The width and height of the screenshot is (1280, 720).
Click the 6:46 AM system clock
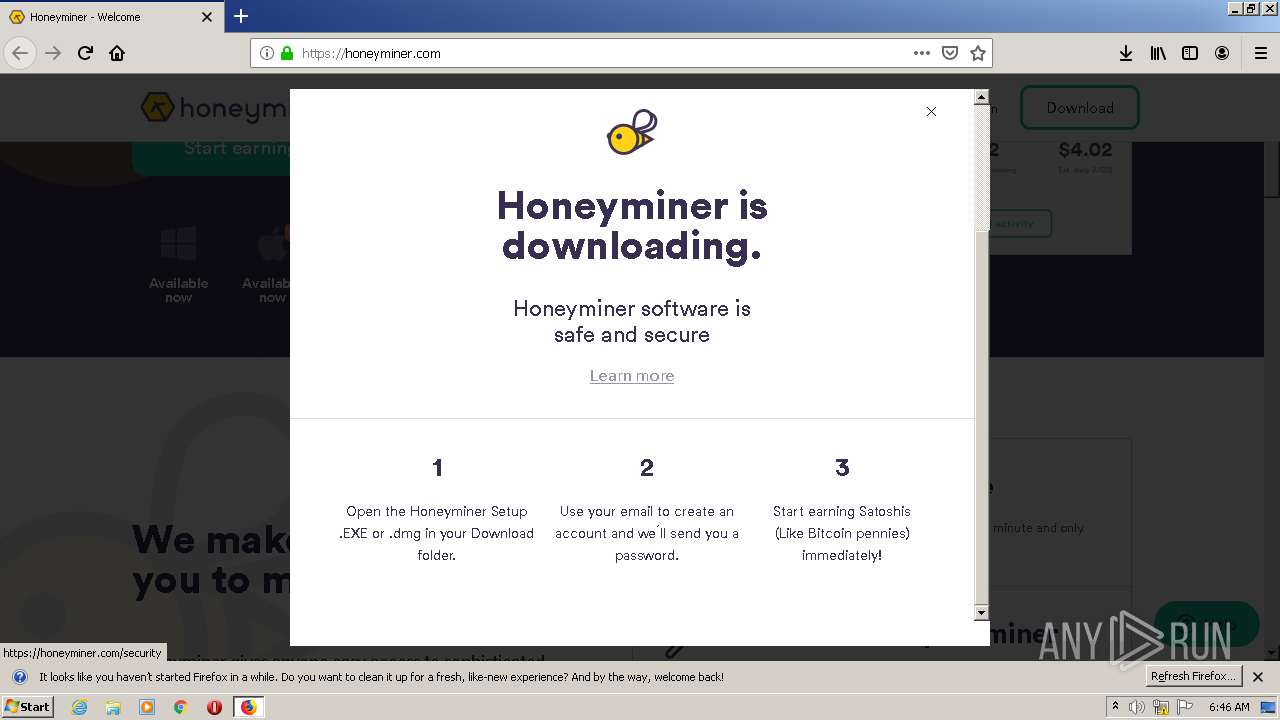click(x=1229, y=707)
